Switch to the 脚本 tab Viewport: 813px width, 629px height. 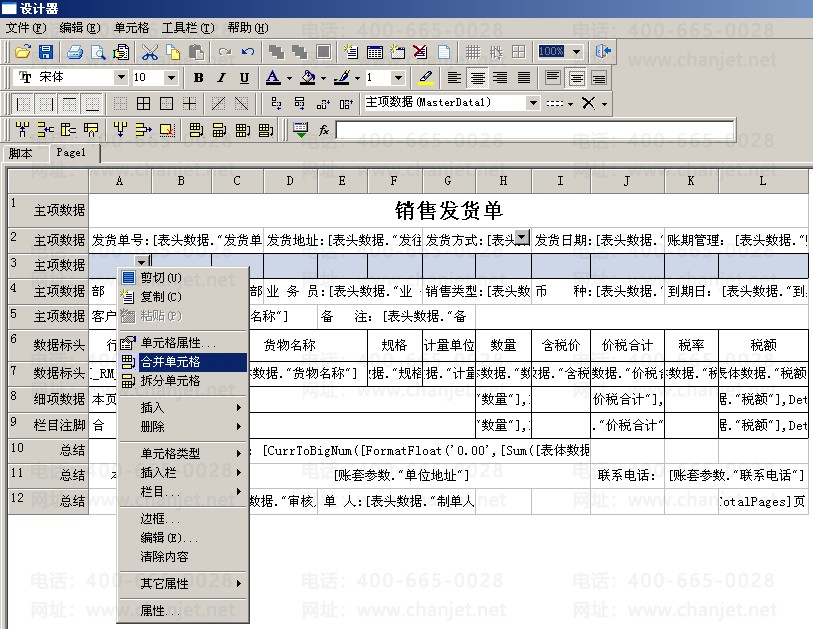point(21,154)
